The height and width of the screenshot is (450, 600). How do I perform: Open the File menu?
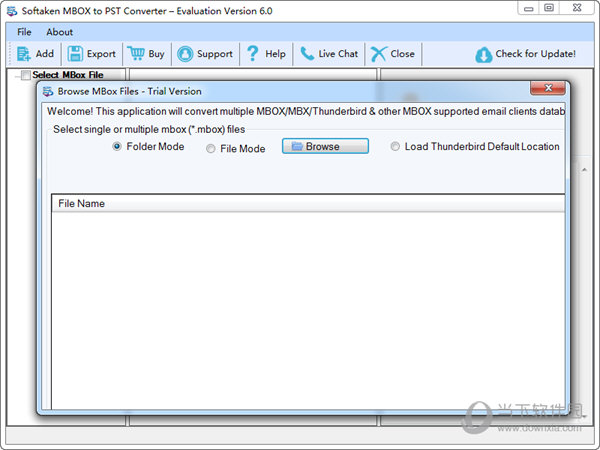(x=24, y=32)
